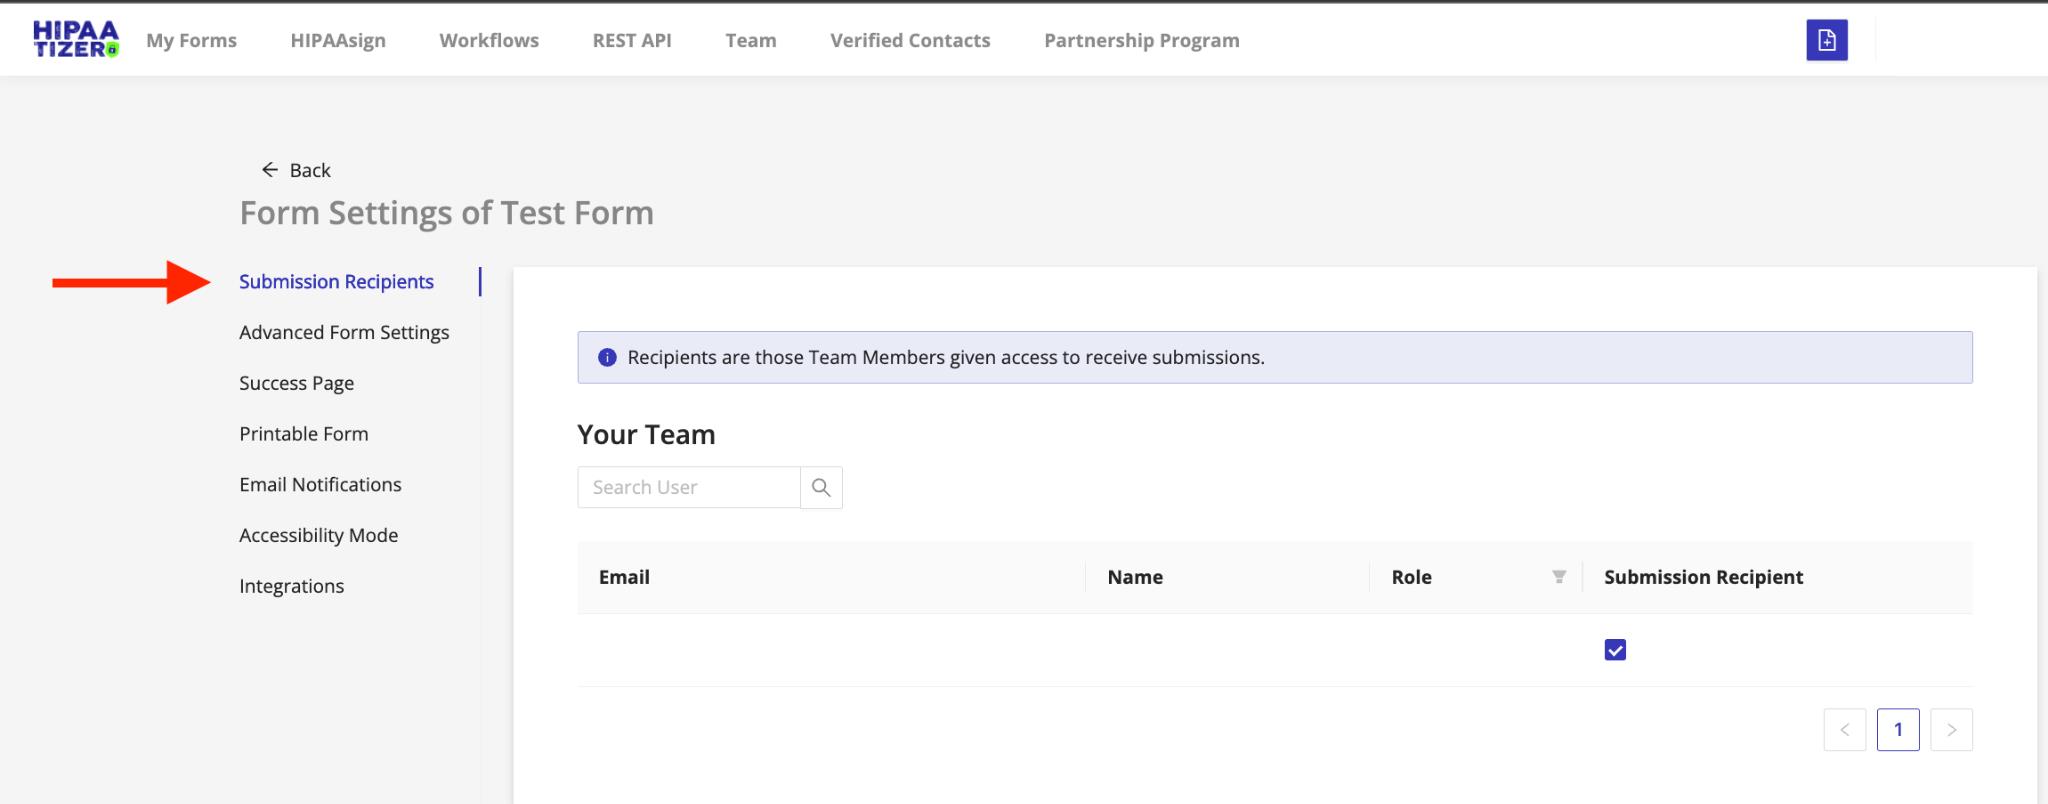Select Printable Form tab
The height and width of the screenshot is (804, 2048).
tap(304, 434)
